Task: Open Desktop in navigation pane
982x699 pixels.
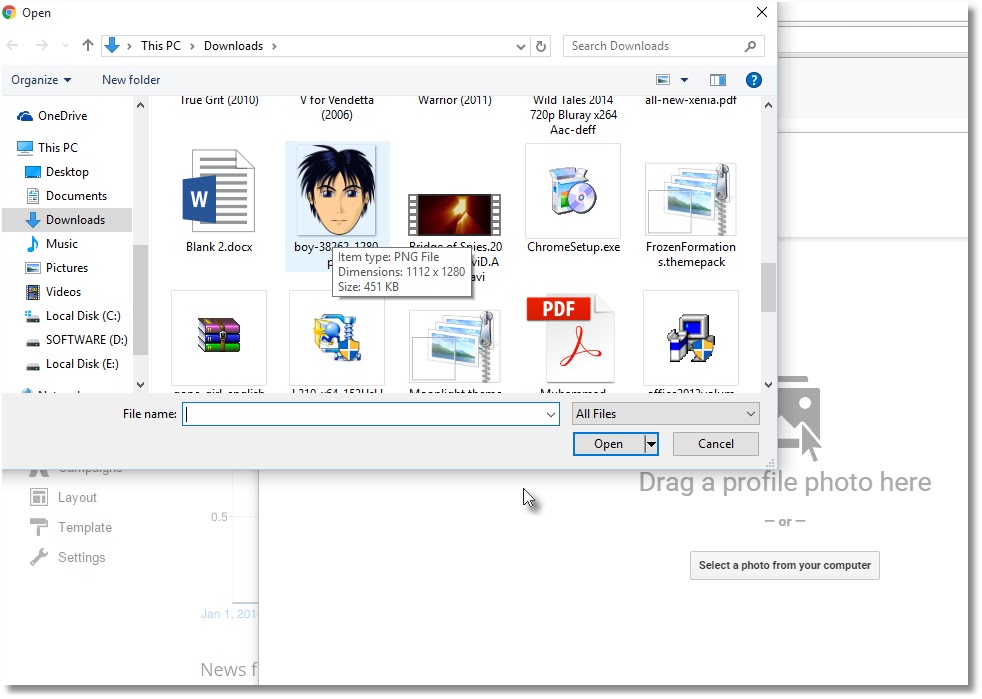Action: 67,172
